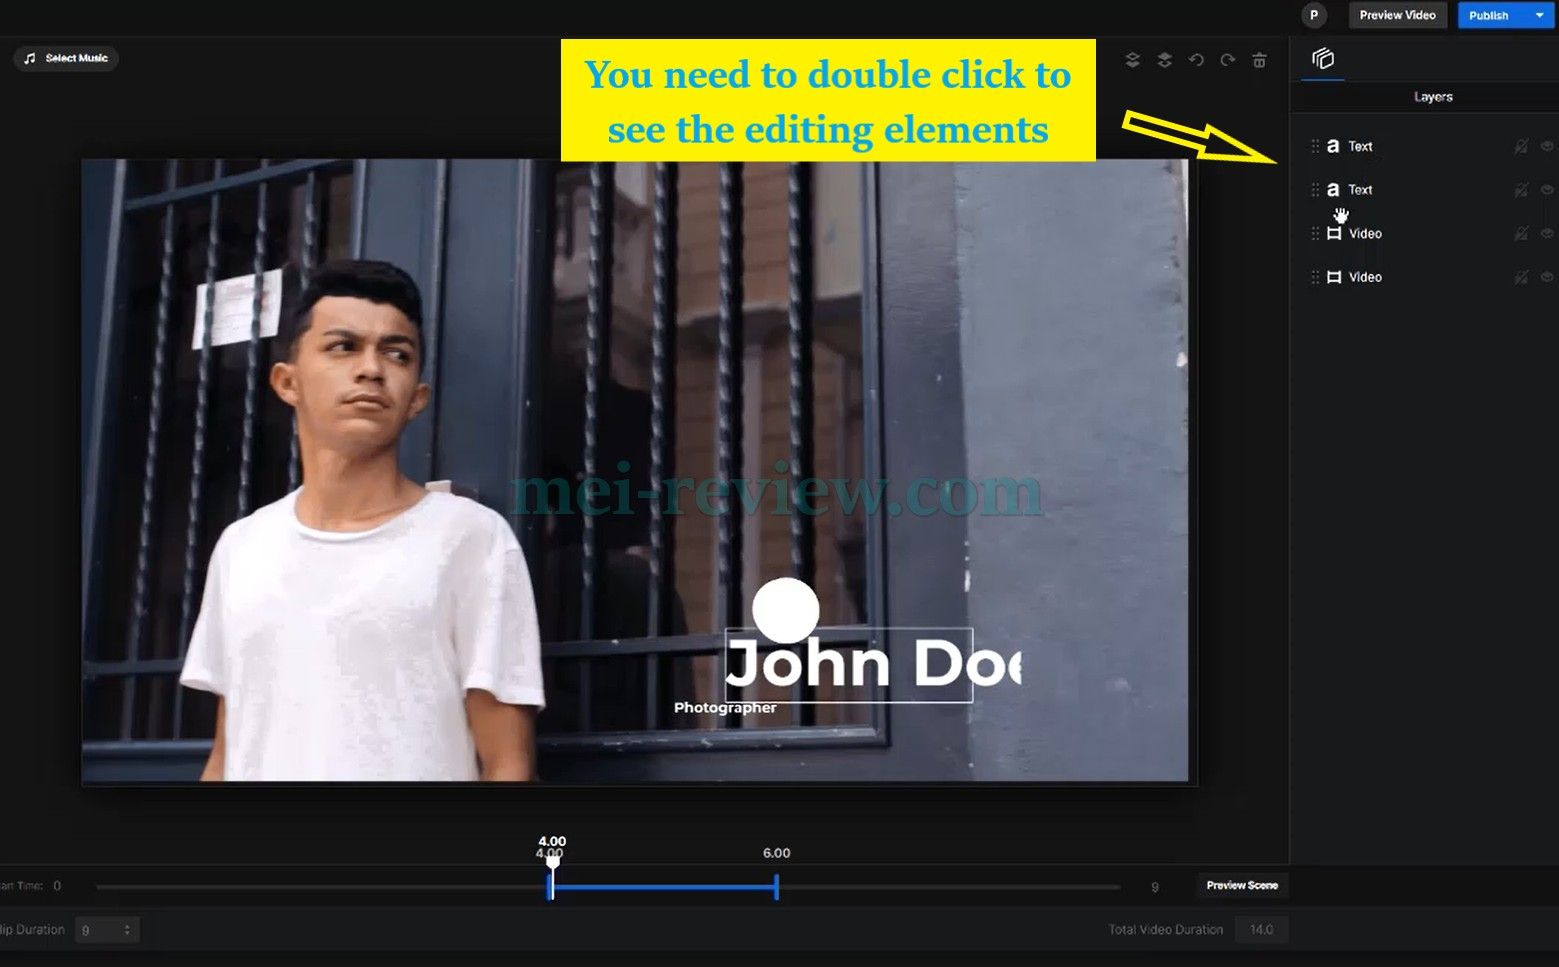Grab the drag handle of second Text layer
The image size is (1559, 967).
click(1315, 190)
